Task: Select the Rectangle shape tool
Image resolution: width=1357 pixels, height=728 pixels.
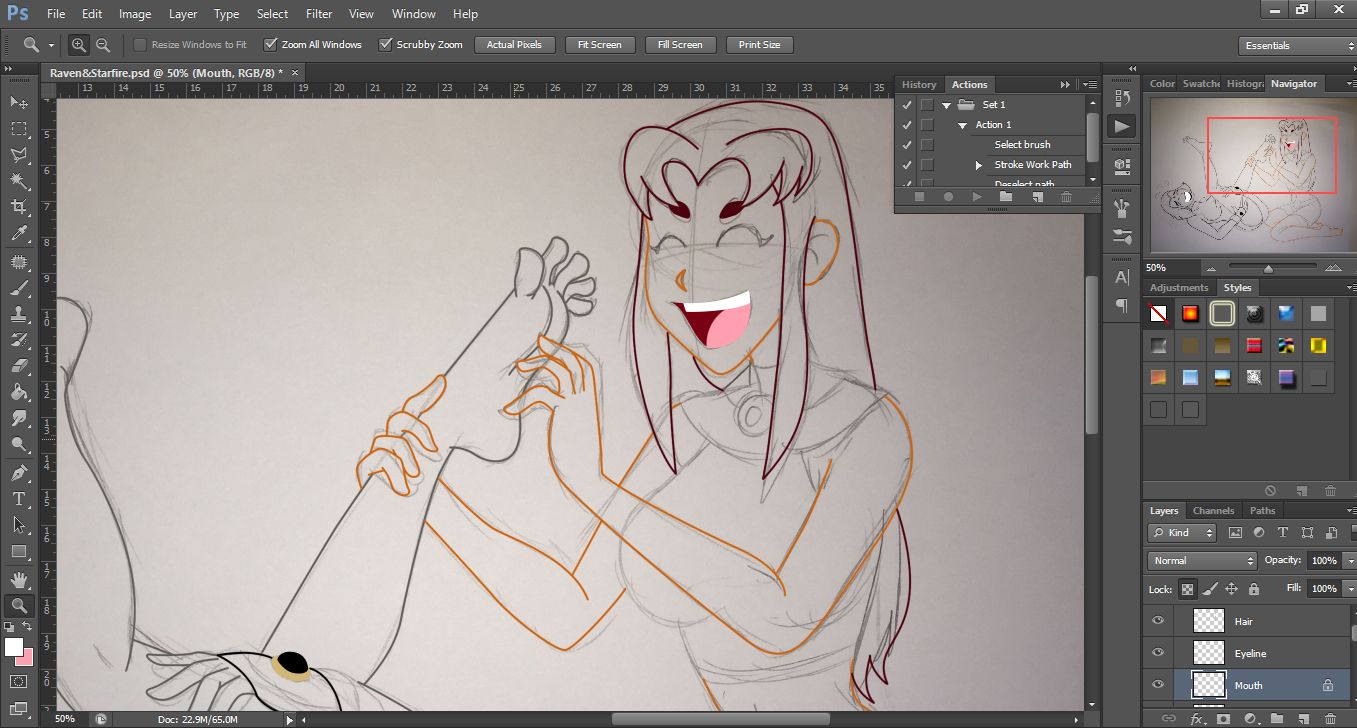Action: click(19, 551)
